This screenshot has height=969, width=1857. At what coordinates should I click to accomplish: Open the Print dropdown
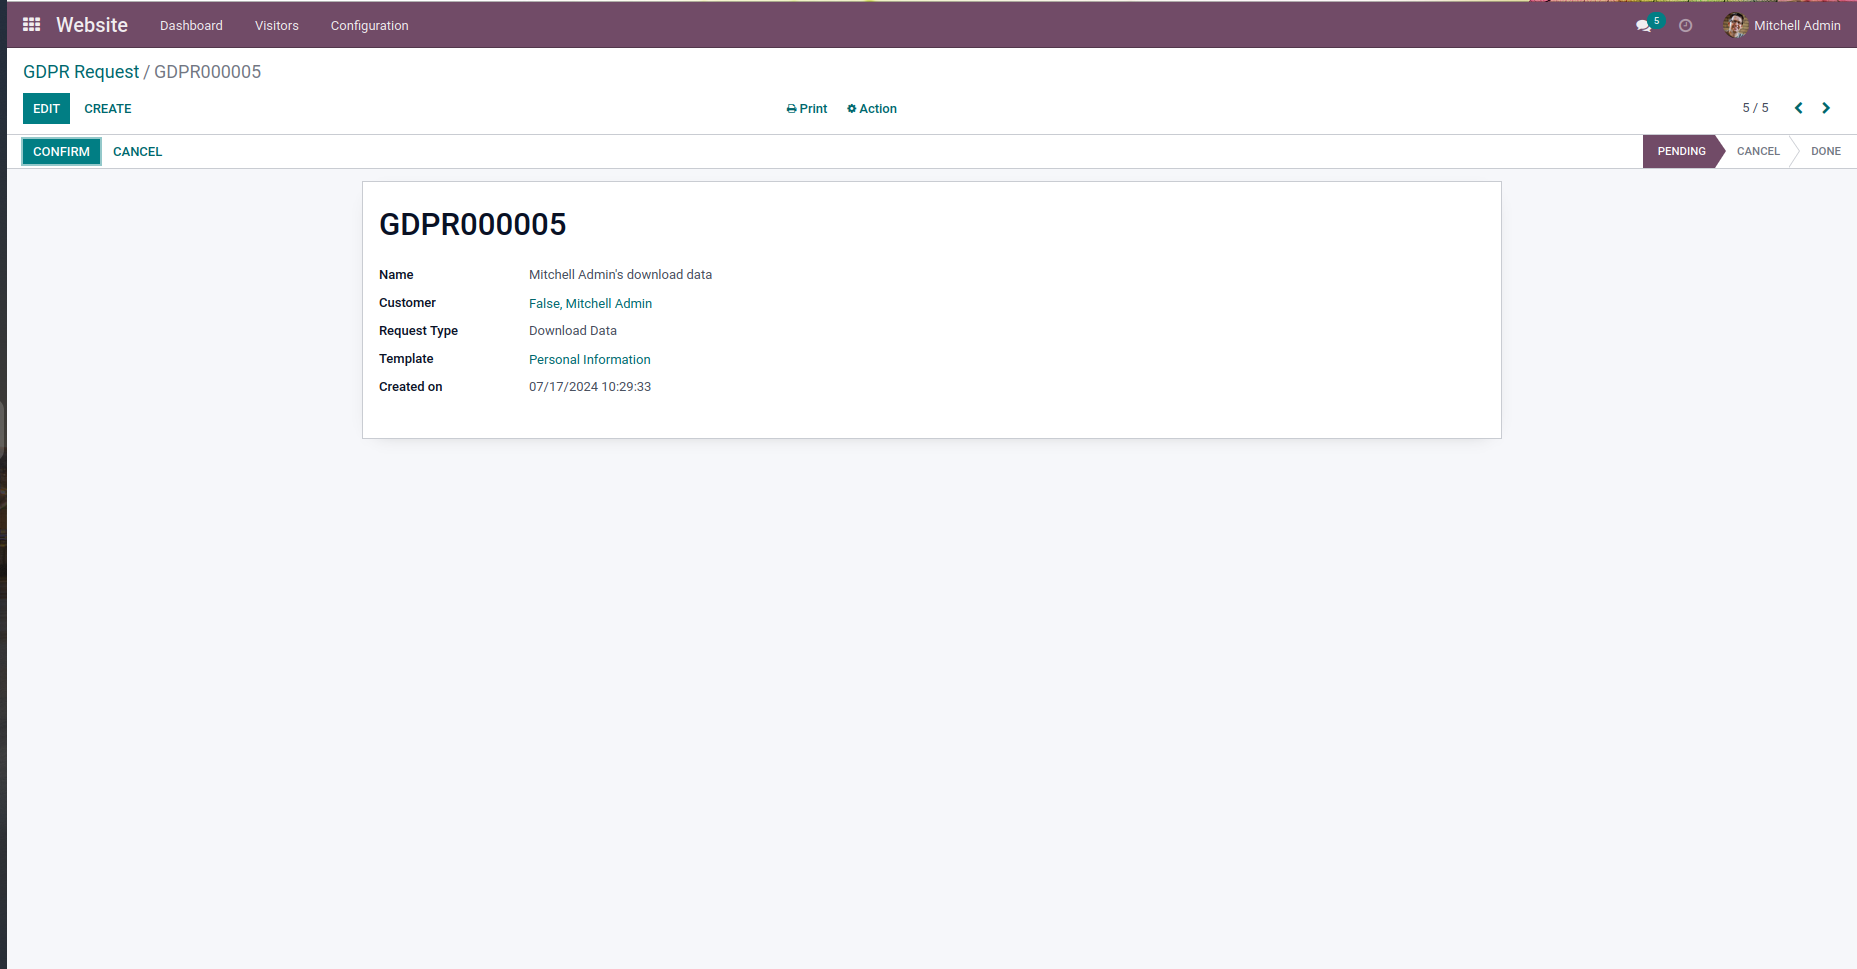pos(807,109)
